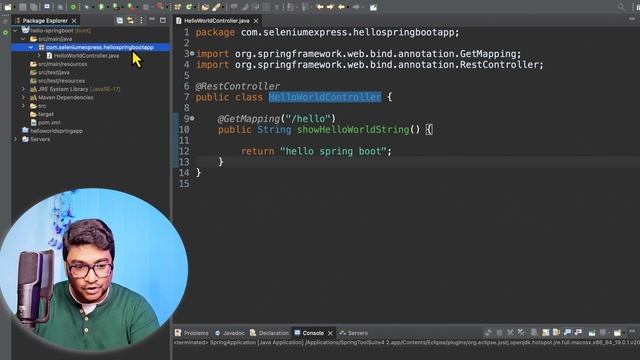Viewport: 640px width, 360px height.
Task: Open Package Explorer view menu (three dots)
Action: (141, 20)
